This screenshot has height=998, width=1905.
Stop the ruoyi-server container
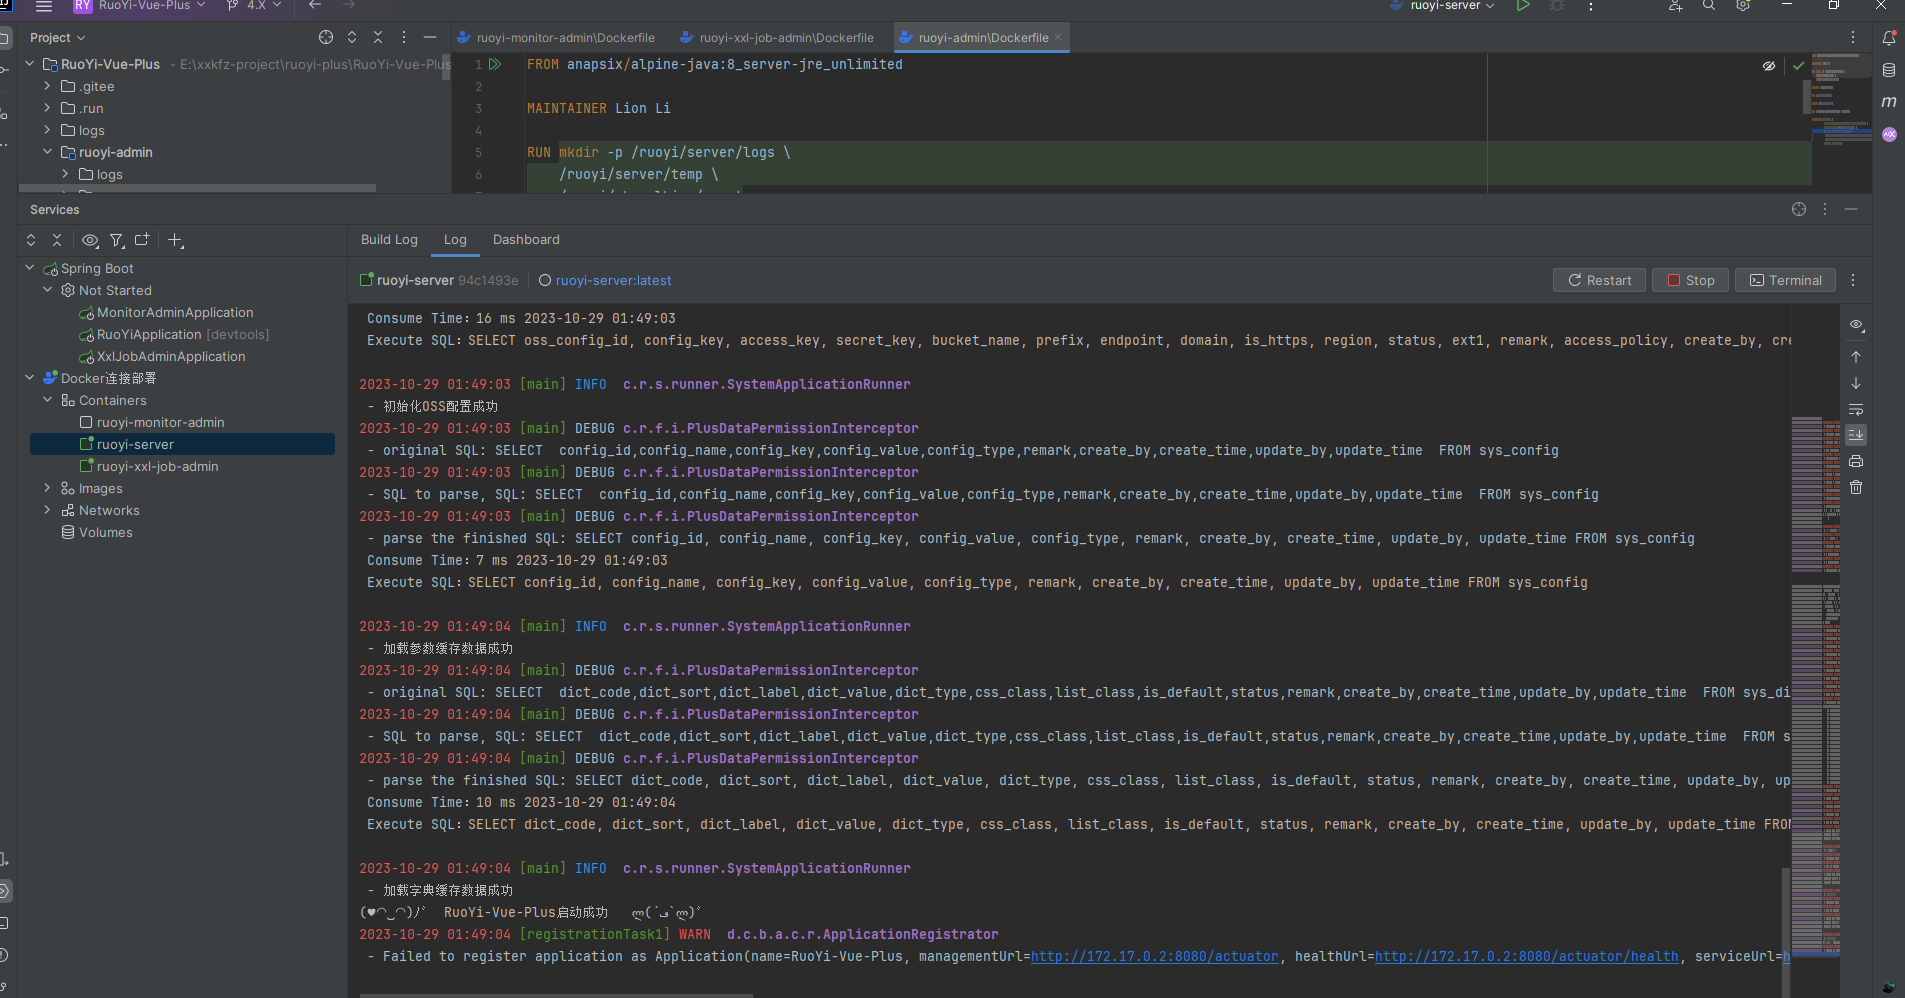pos(1690,280)
